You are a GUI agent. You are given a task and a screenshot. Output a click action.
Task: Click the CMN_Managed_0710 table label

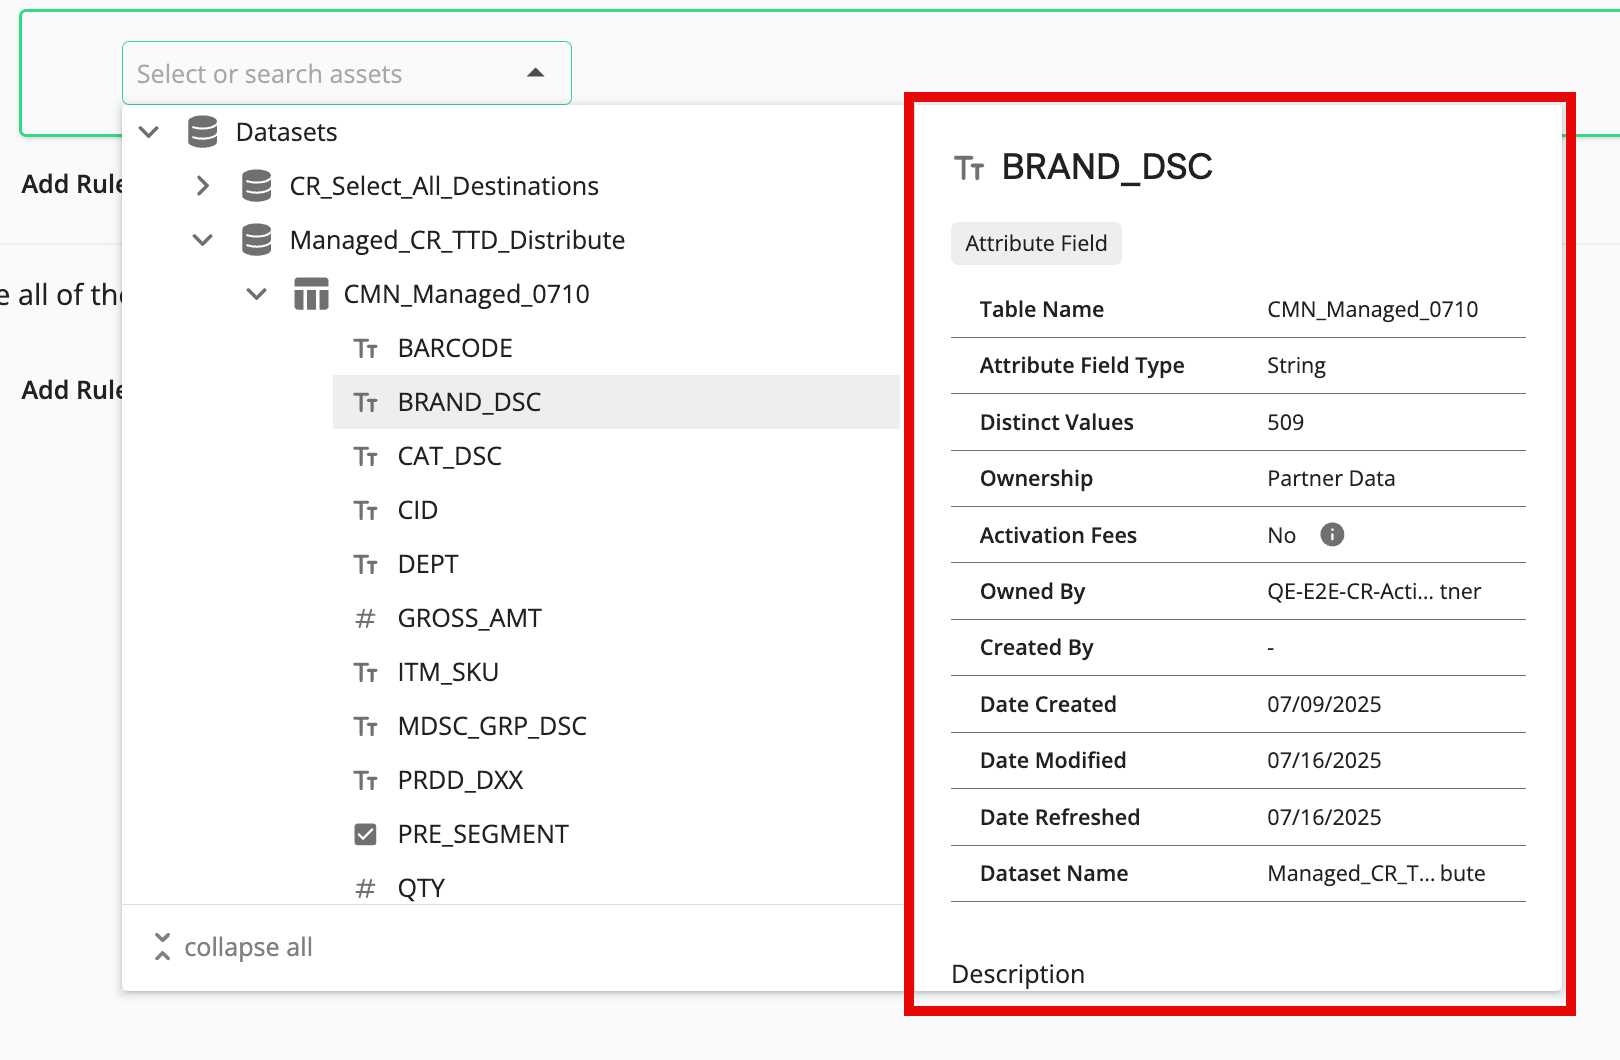(466, 294)
